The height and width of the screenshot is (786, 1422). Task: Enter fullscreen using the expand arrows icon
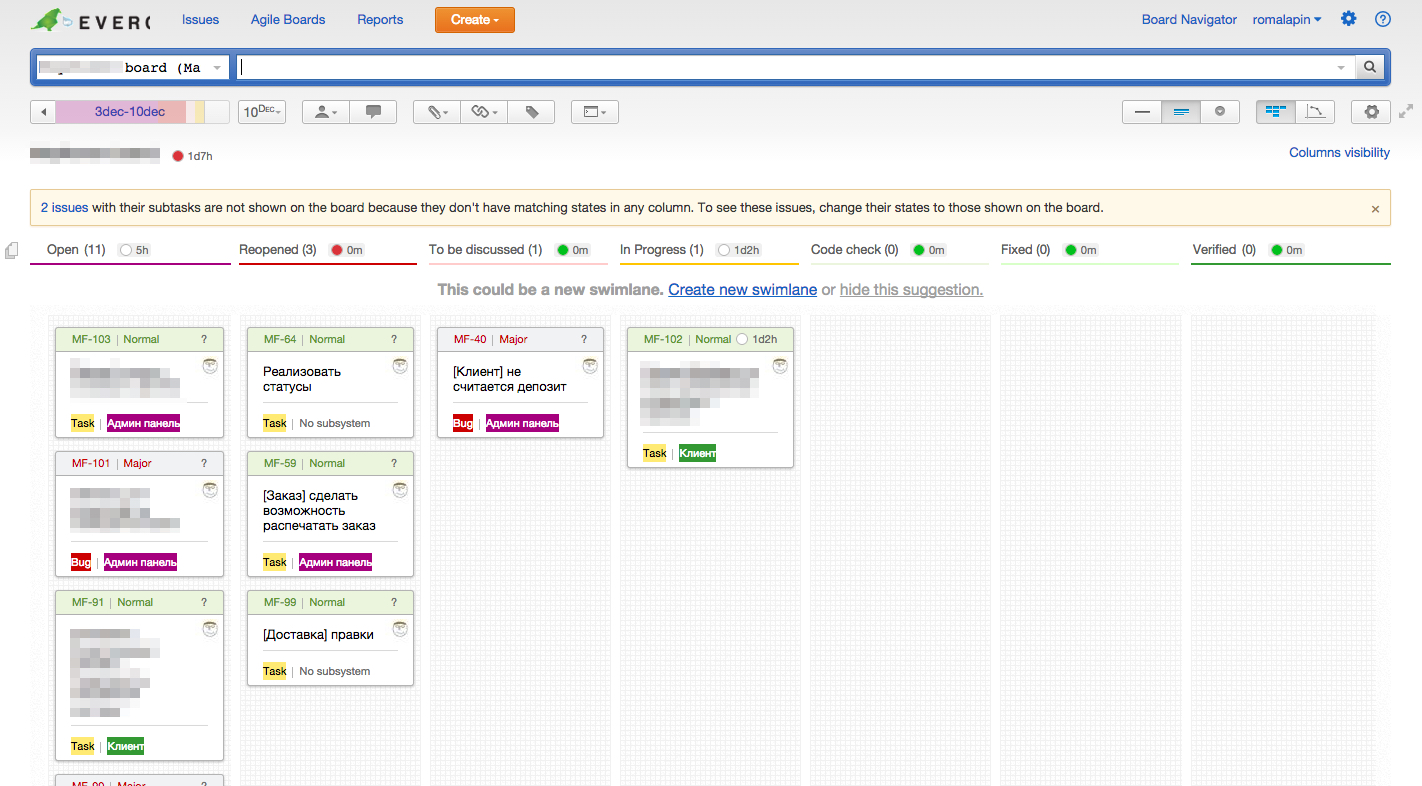click(1406, 111)
